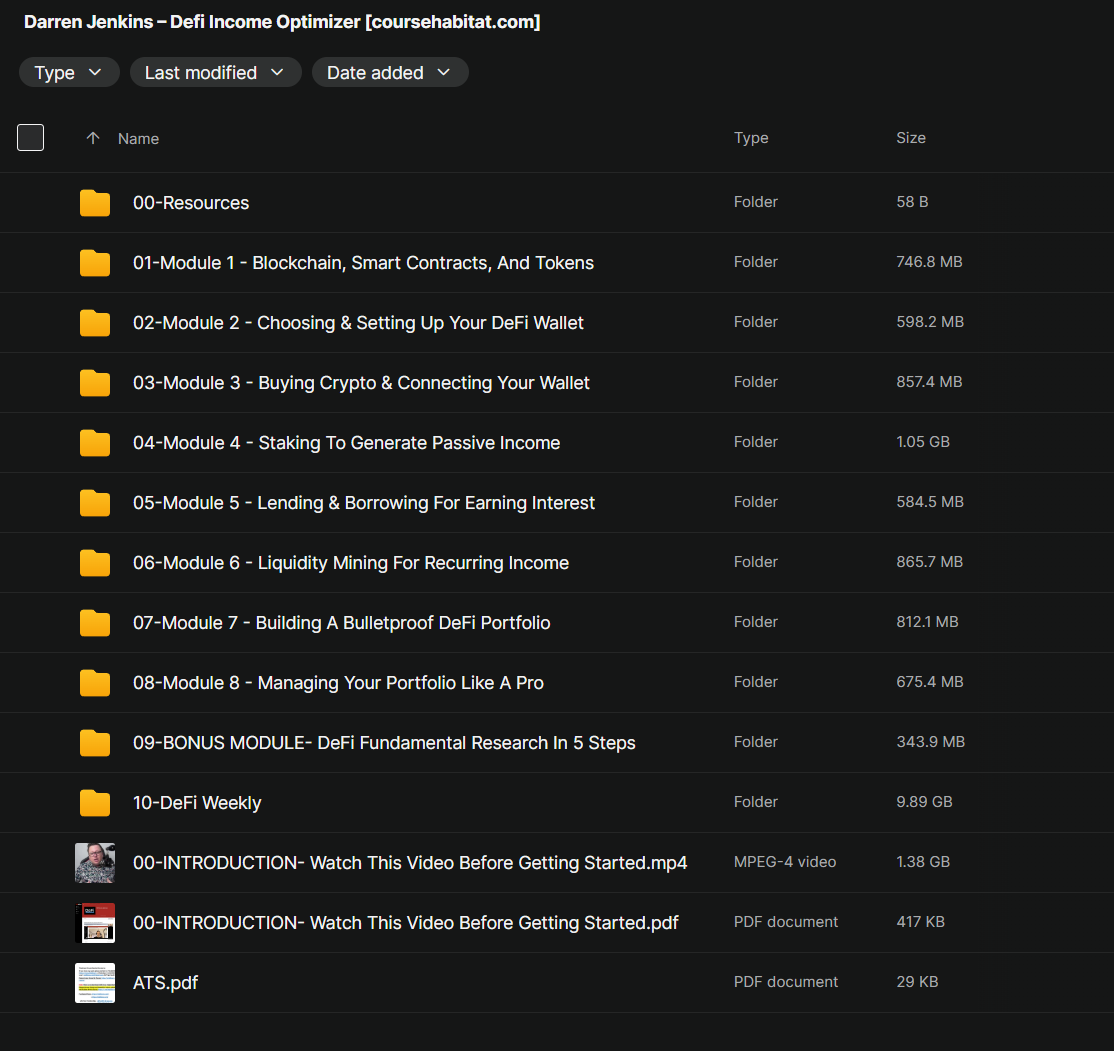The image size is (1114, 1051).
Task: Open 01-Module 1 Blockchain, Smart Contracts folder name
Action: coord(363,263)
